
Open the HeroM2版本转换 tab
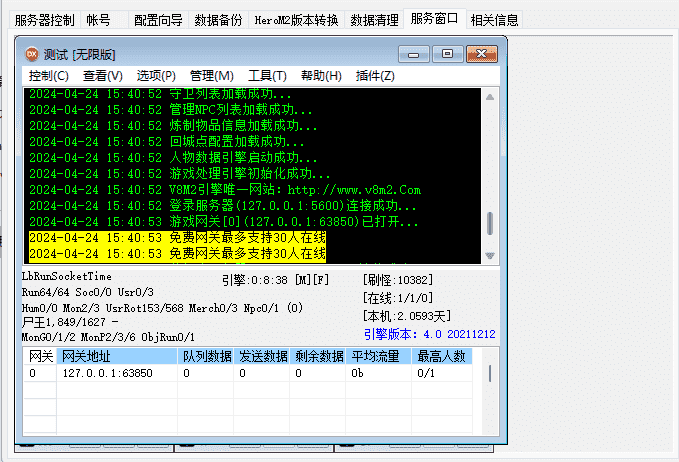click(296, 20)
